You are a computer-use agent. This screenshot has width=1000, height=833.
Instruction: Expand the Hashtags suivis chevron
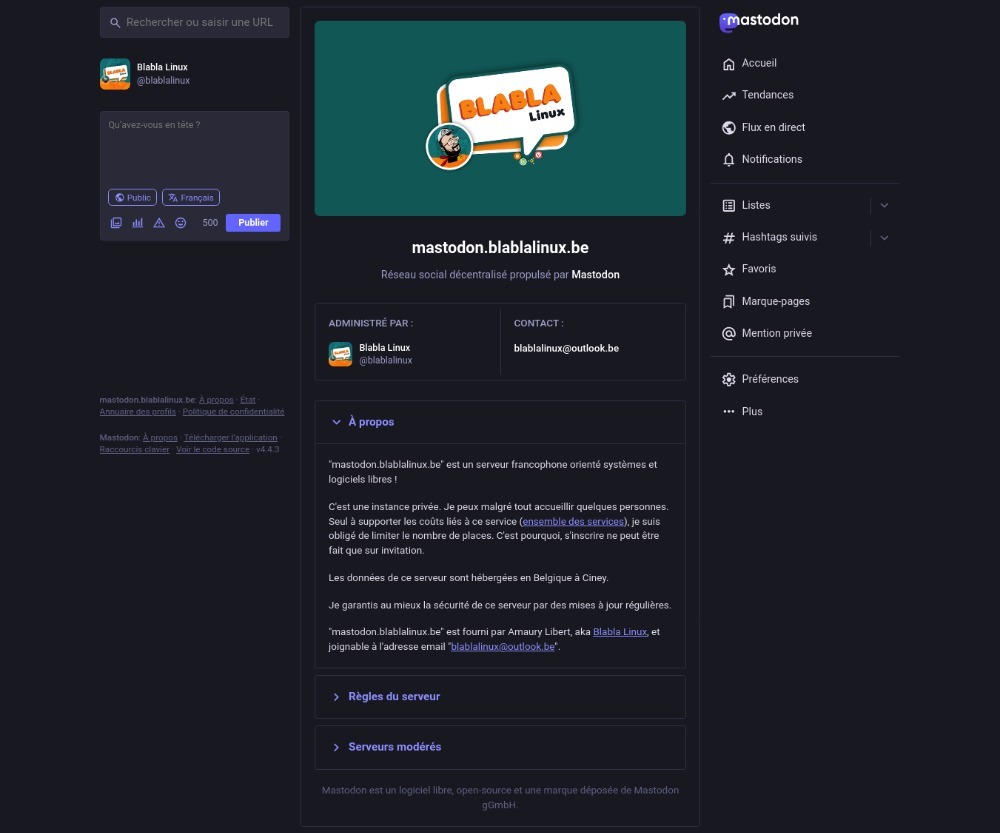coord(884,237)
